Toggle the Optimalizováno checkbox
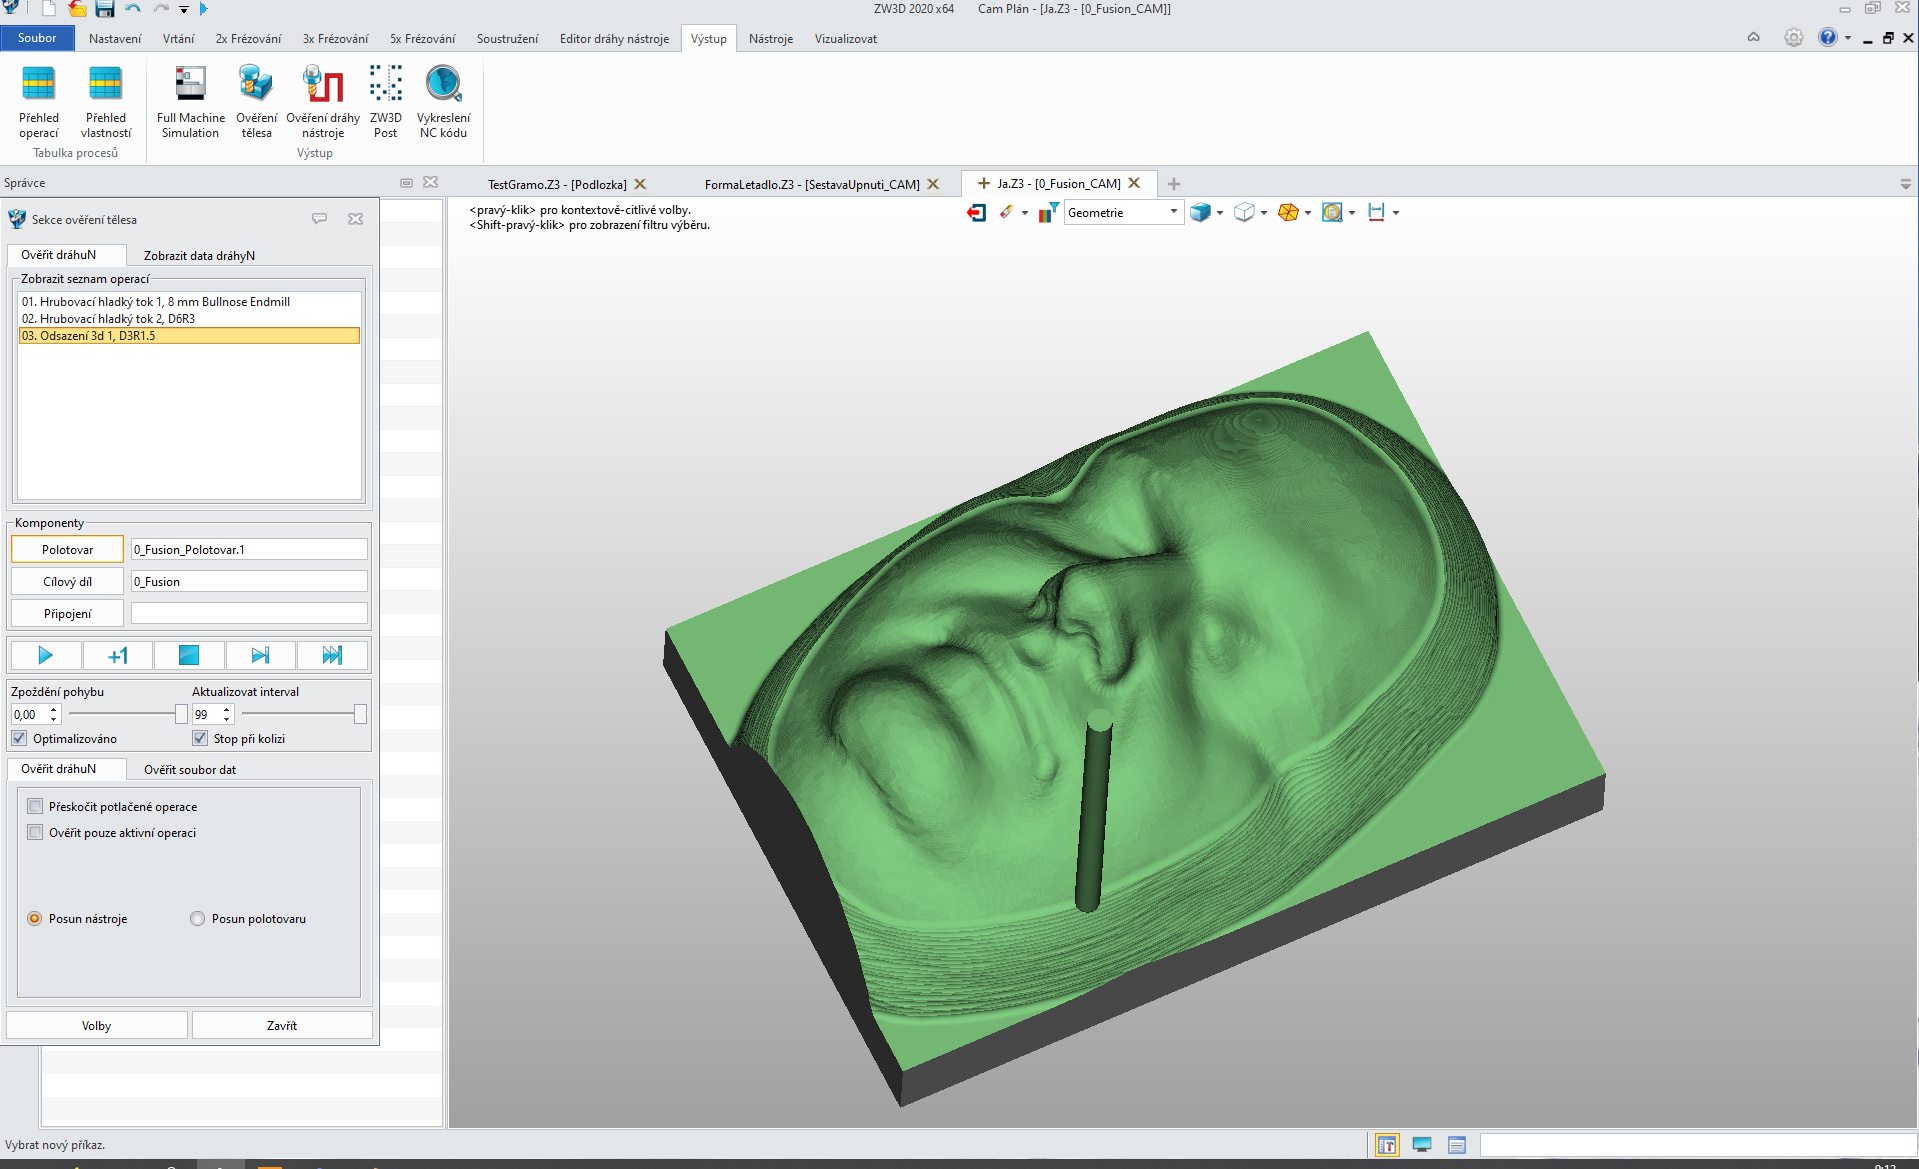The height and width of the screenshot is (1169, 1919). pos(20,738)
